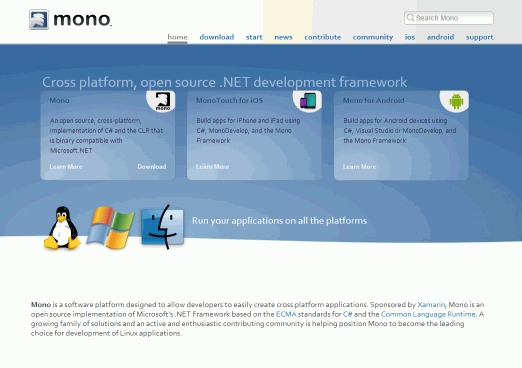
Task: Focus the Search Mono input field
Action: coord(449,18)
